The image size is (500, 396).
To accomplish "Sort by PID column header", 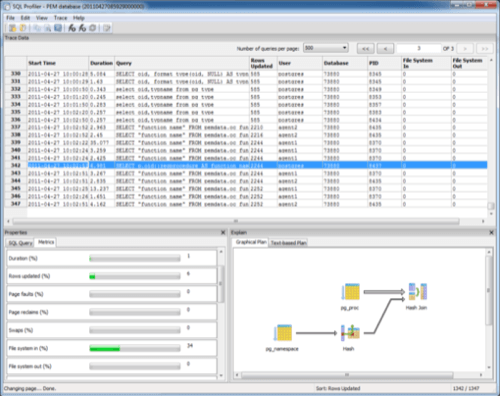I will (384, 63).
